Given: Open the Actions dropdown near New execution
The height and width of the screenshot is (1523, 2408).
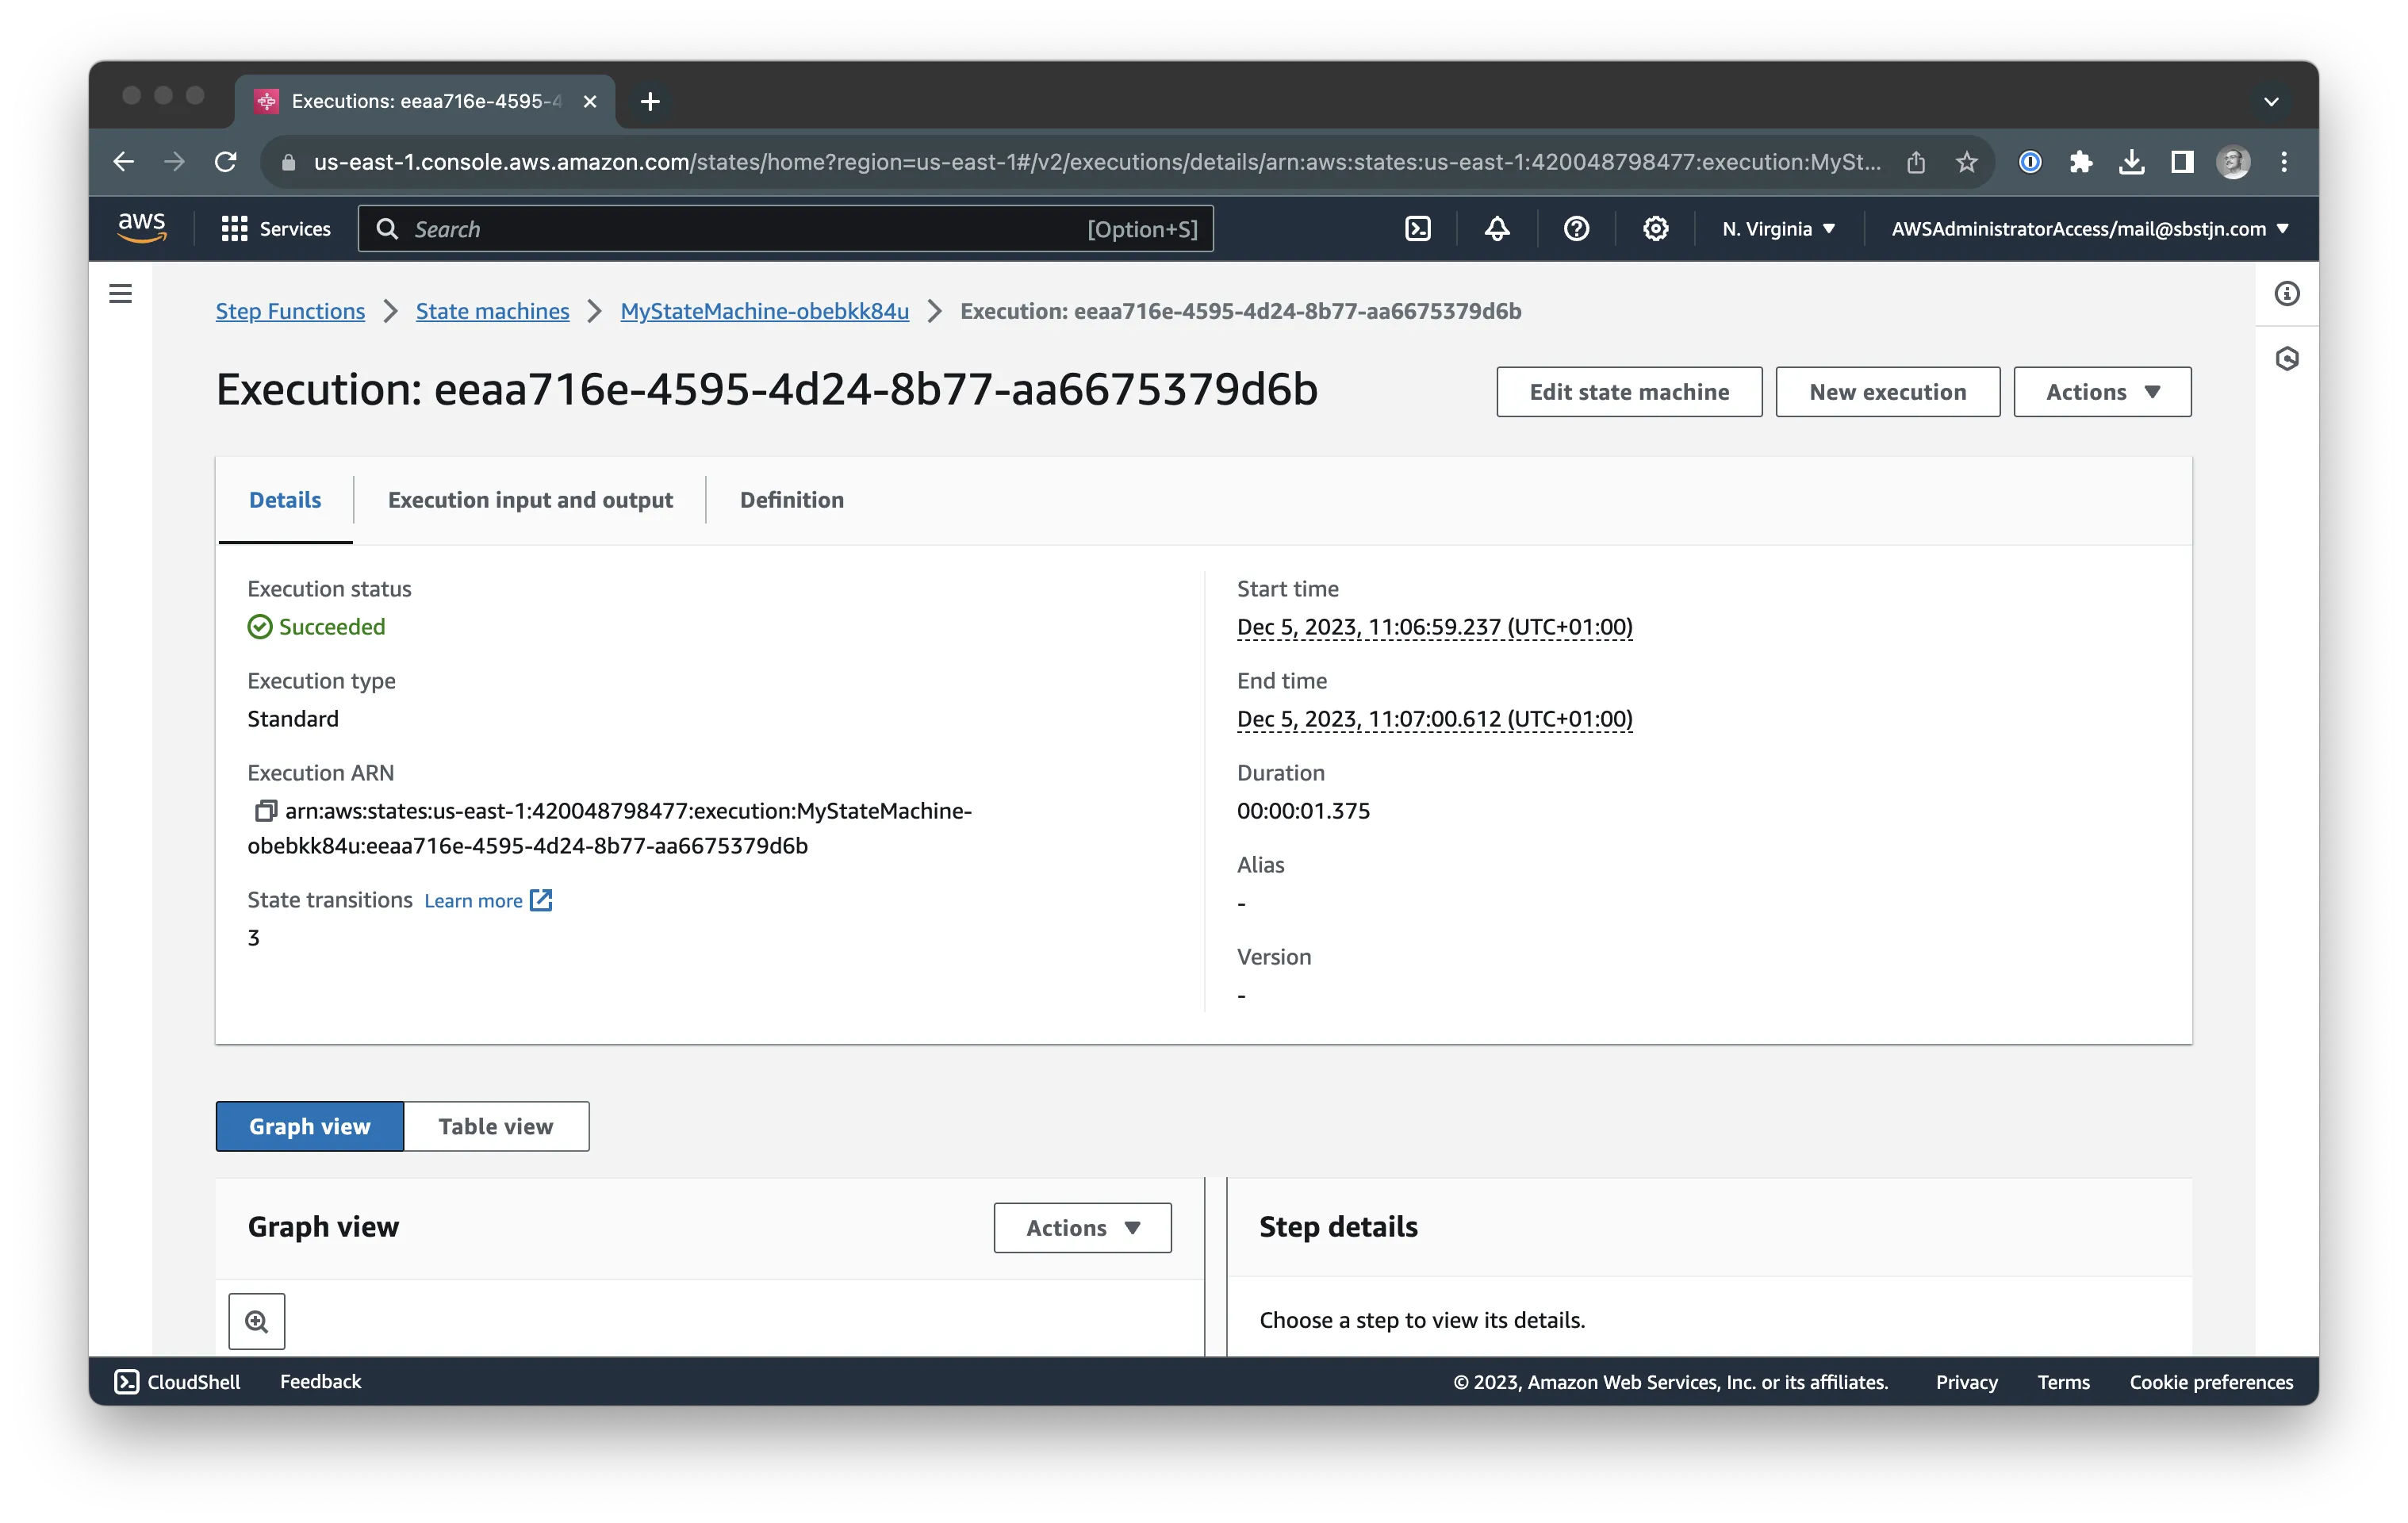Looking at the screenshot, I should 2101,391.
